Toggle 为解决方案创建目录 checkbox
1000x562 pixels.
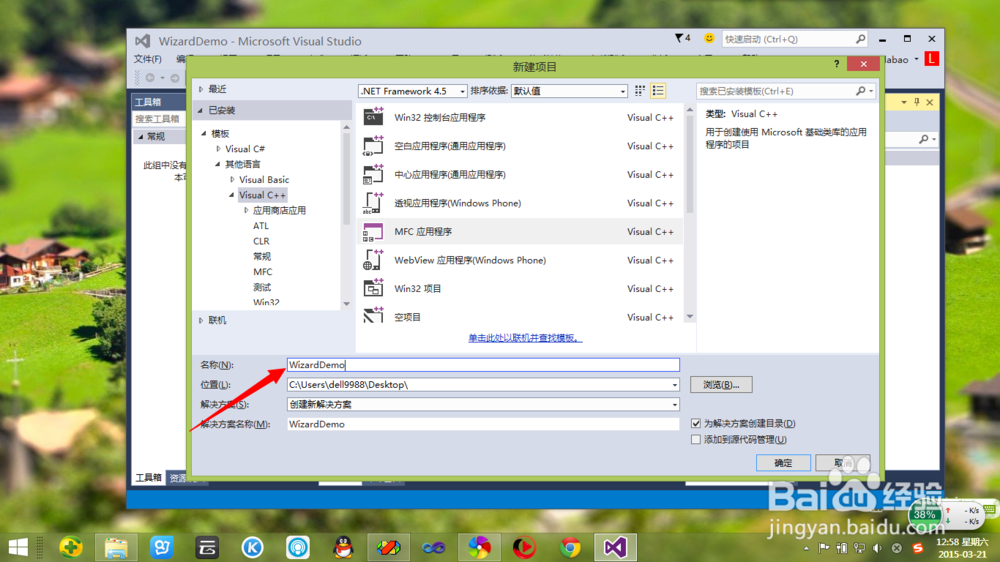(x=696, y=423)
